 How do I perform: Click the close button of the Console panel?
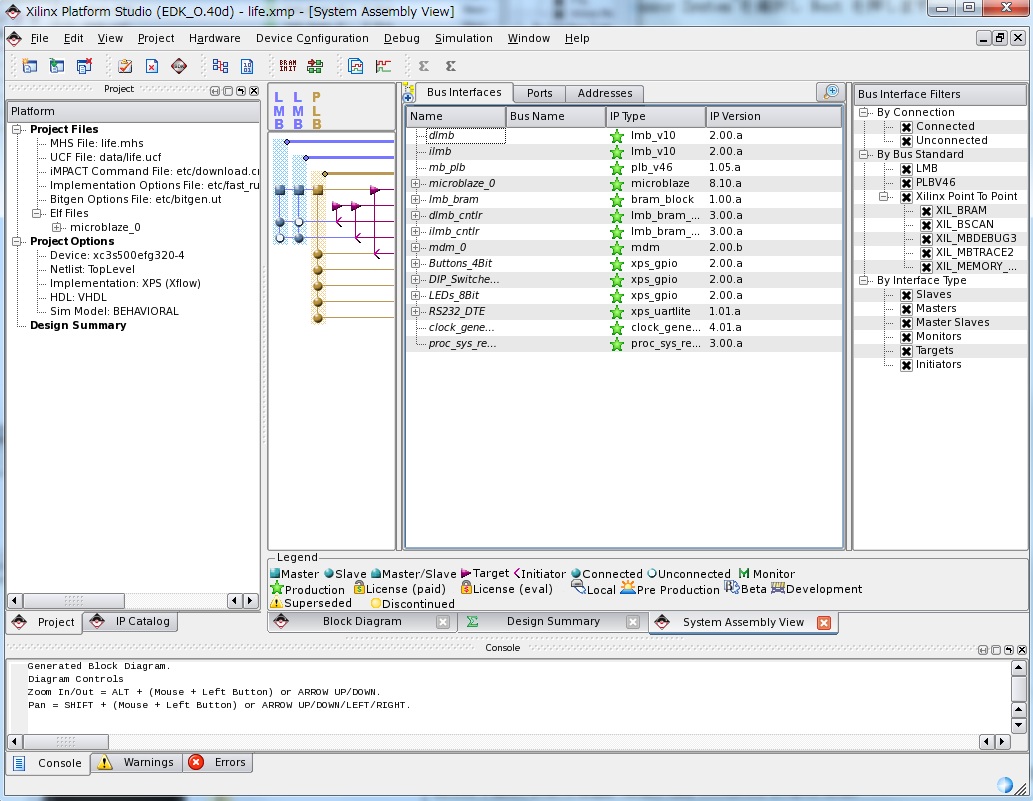1022,649
